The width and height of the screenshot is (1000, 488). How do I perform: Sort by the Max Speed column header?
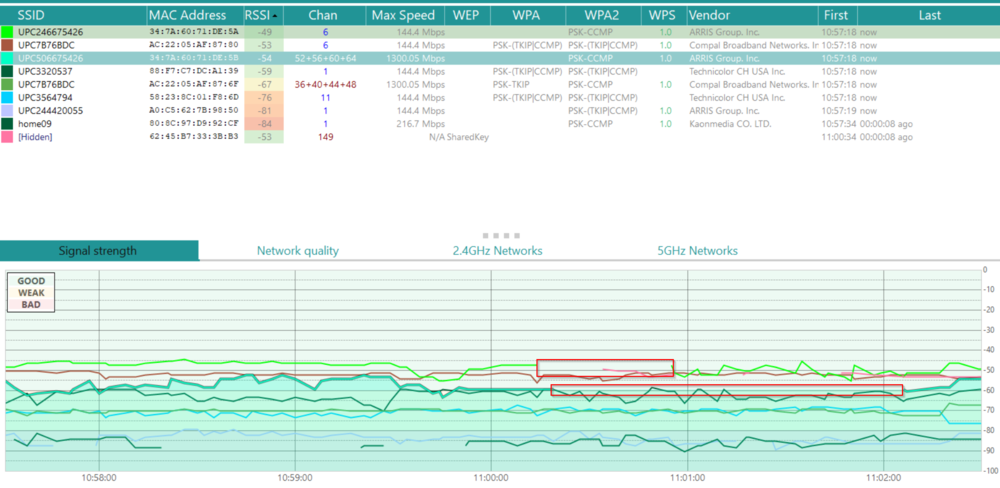click(403, 16)
